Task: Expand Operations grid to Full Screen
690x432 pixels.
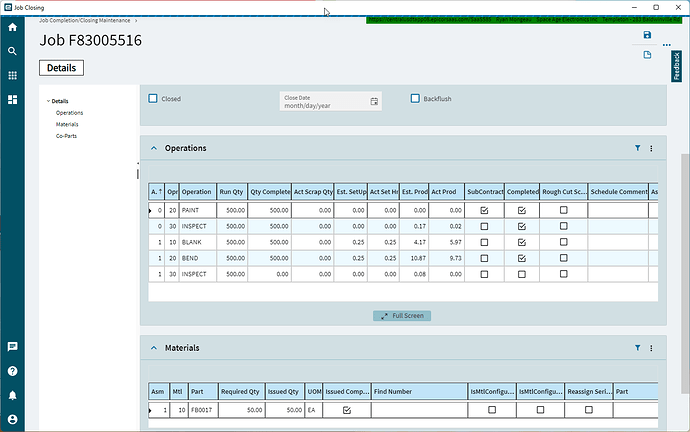Action: (x=402, y=316)
